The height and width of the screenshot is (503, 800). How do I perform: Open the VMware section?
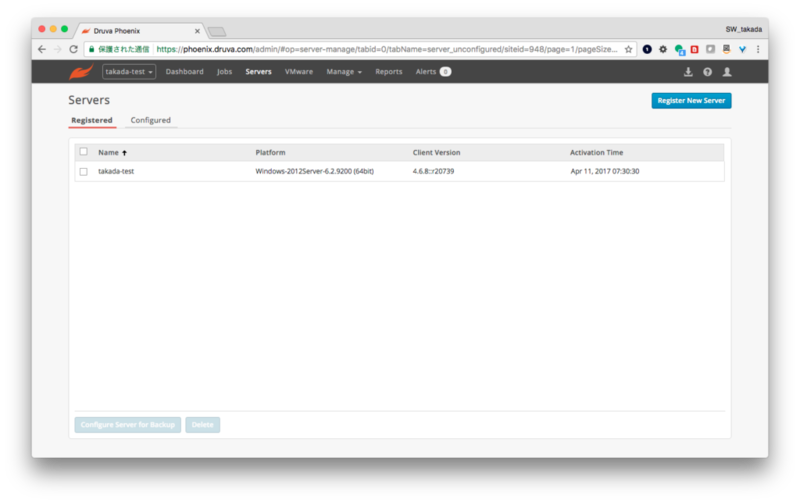pyautogui.click(x=298, y=72)
